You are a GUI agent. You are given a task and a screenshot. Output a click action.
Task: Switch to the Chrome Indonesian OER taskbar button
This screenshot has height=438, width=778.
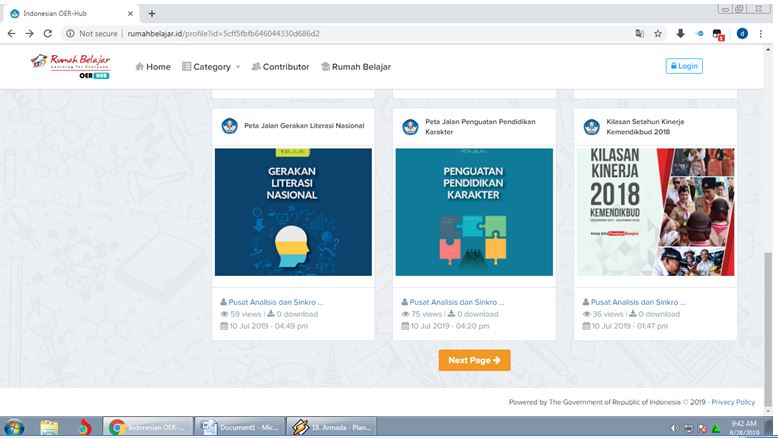[x=148, y=427]
